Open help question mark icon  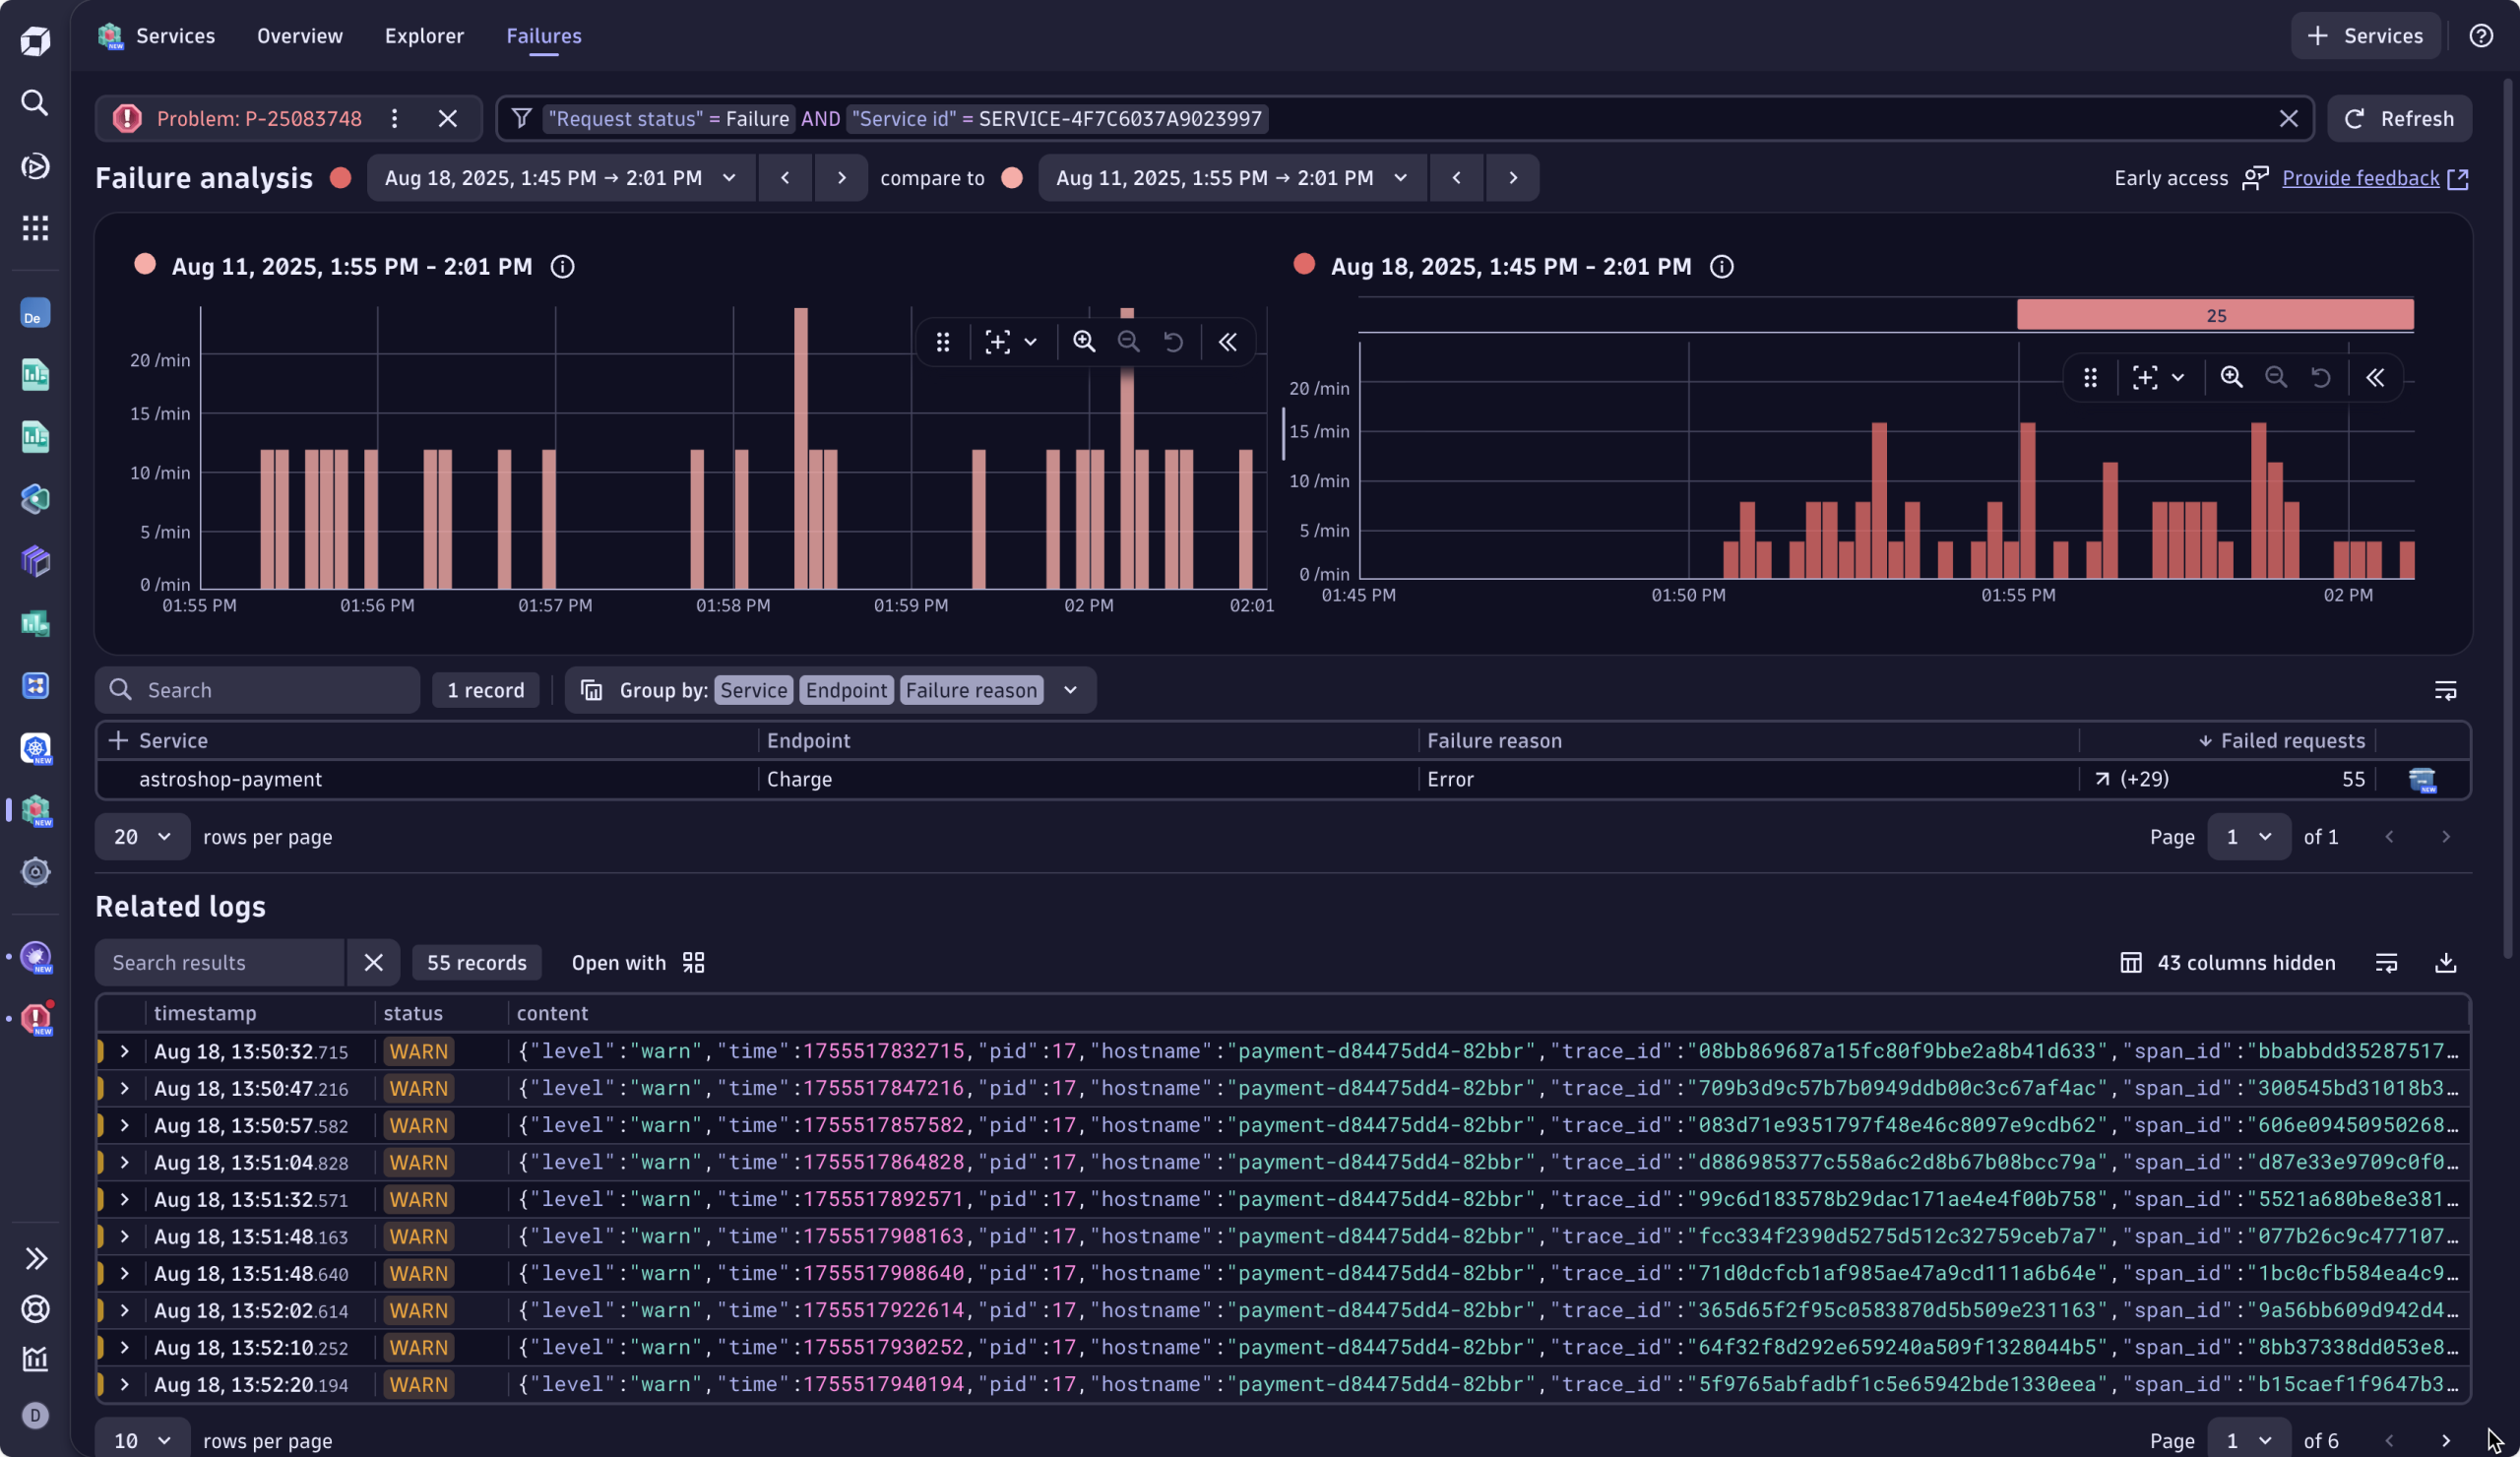pos(2481,36)
